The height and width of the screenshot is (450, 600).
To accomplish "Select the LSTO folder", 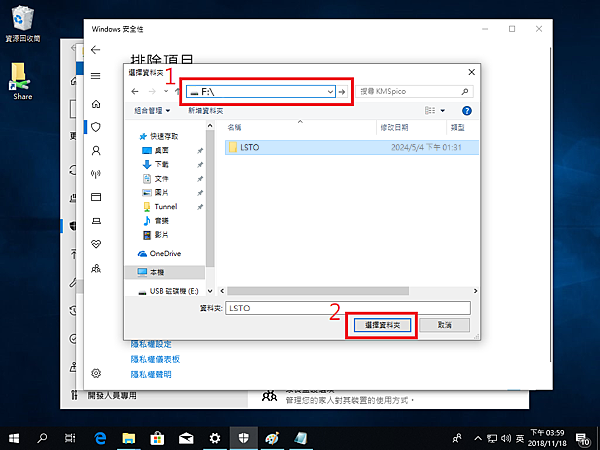I will pyautogui.click(x=250, y=146).
